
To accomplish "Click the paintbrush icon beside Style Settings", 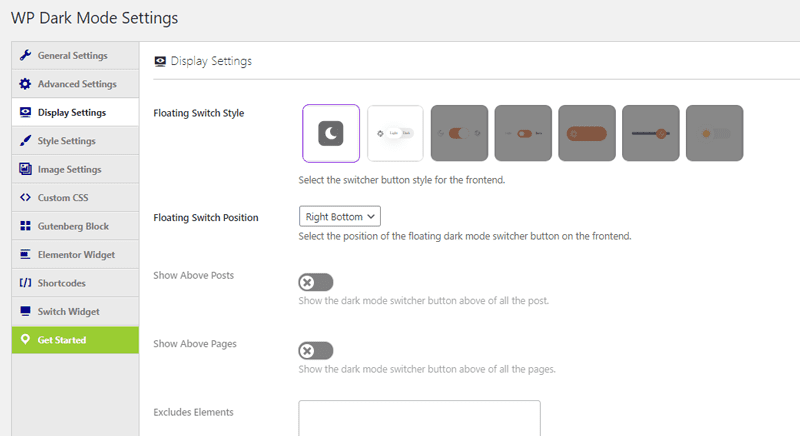I will click(25, 141).
